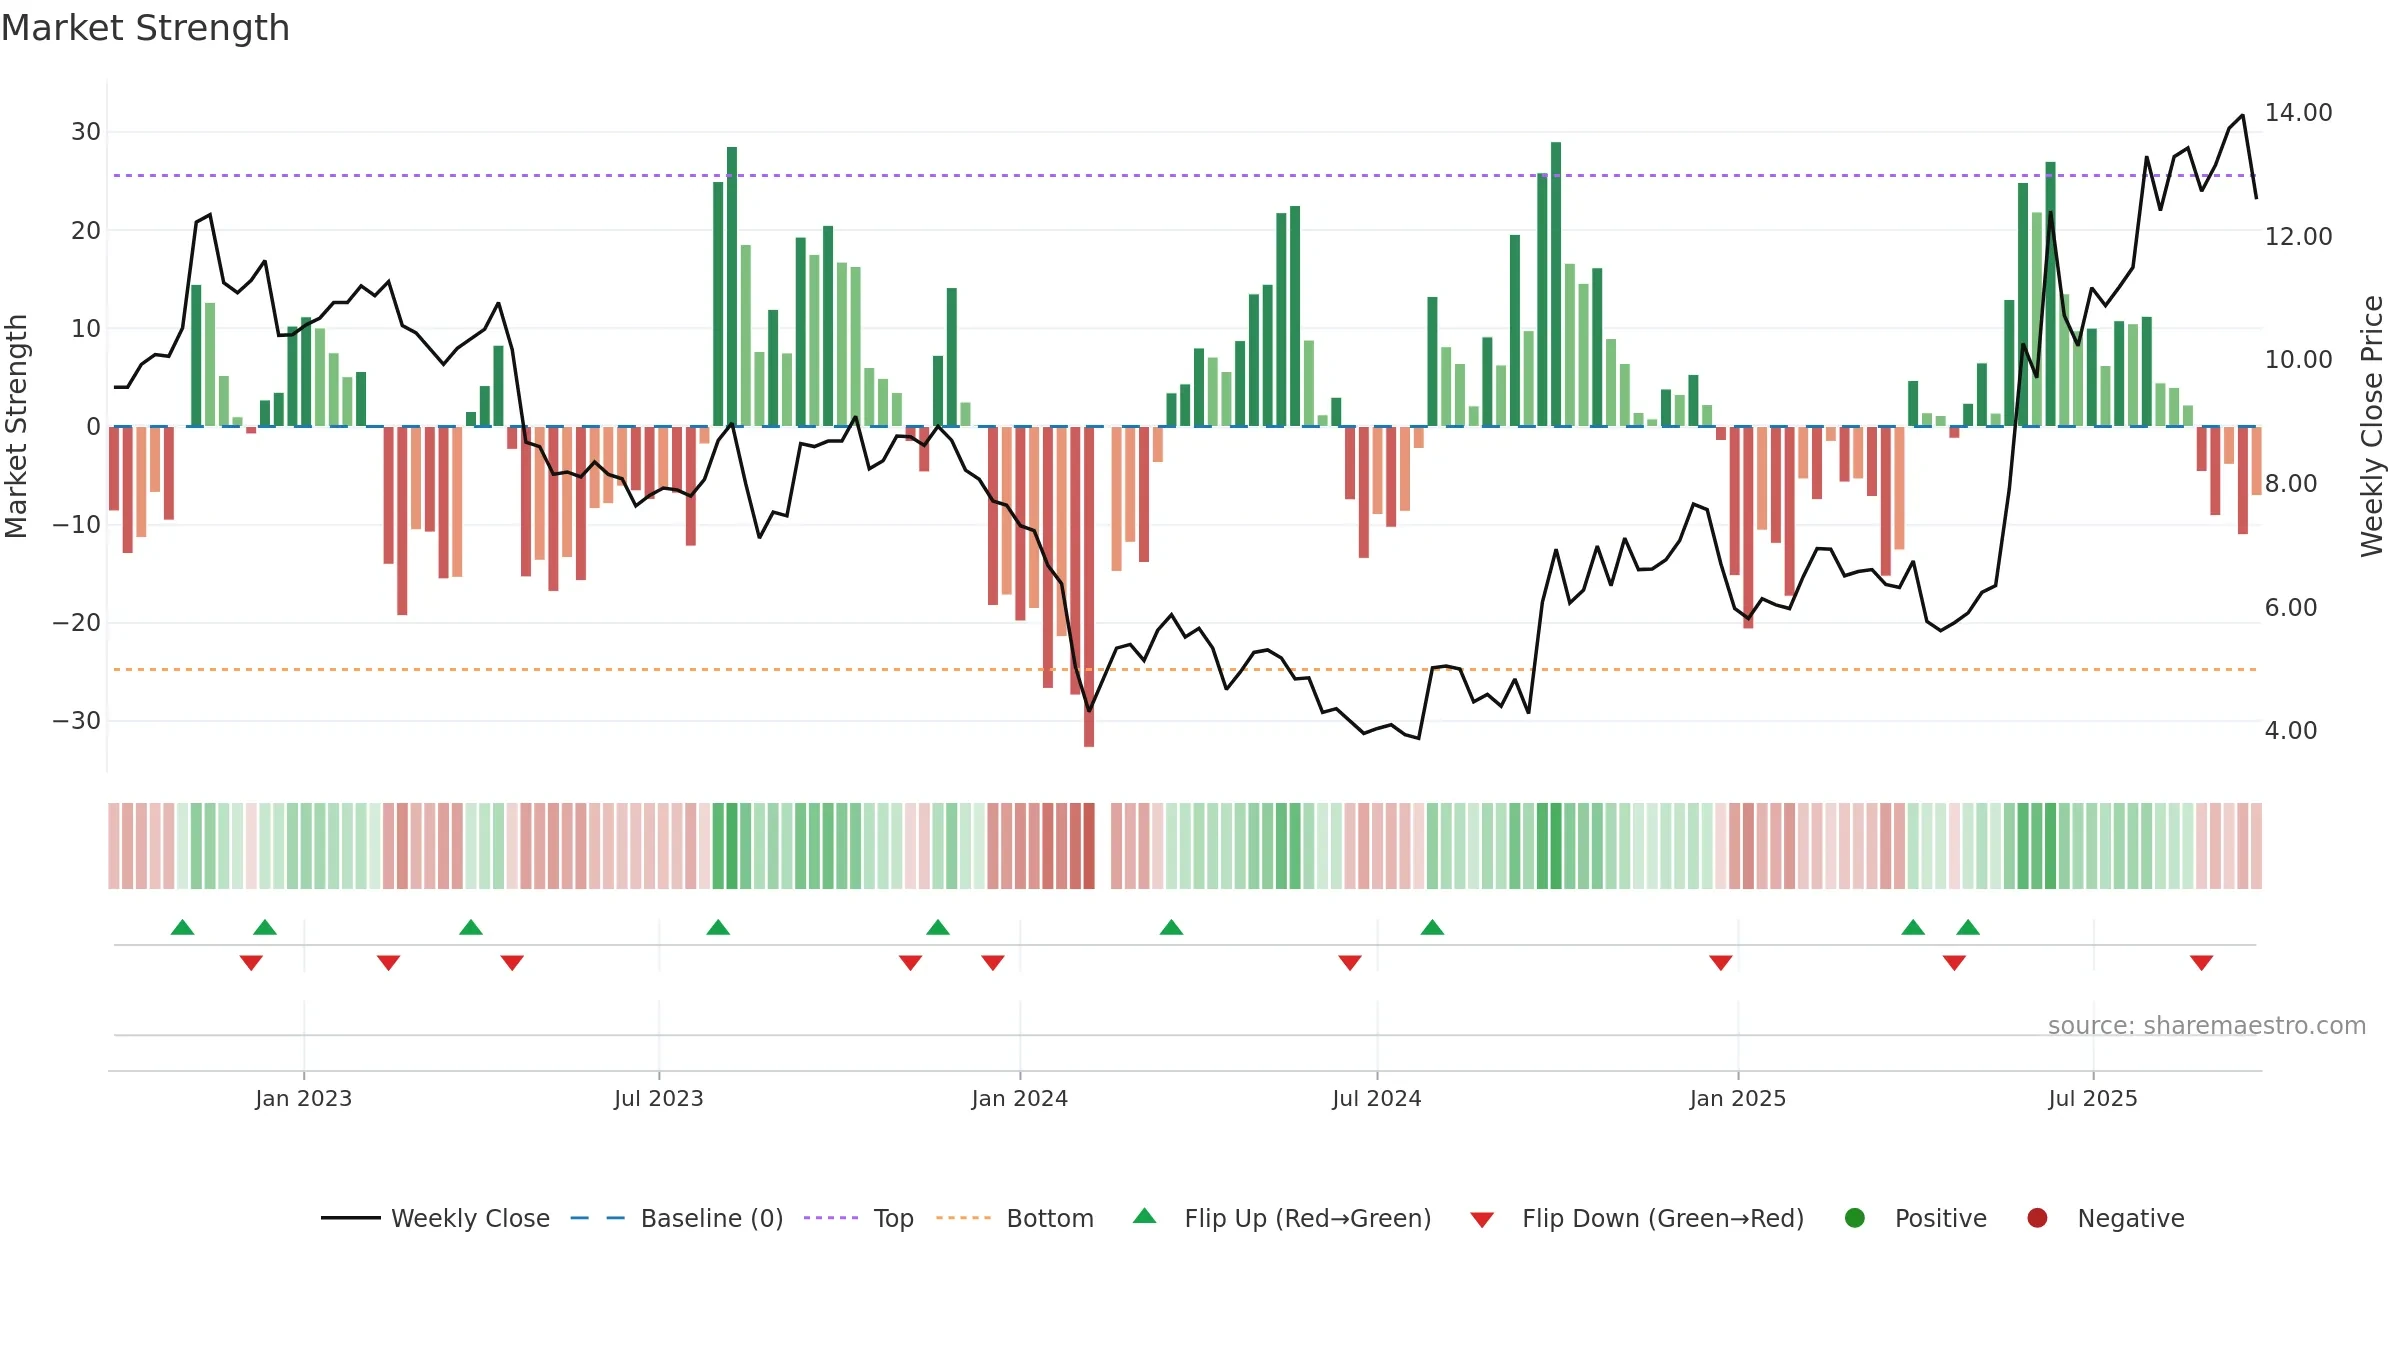The height and width of the screenshot is (1350, 2400).
Task: Click the Jan 2024 axis label
Action: [1020, 1099]
